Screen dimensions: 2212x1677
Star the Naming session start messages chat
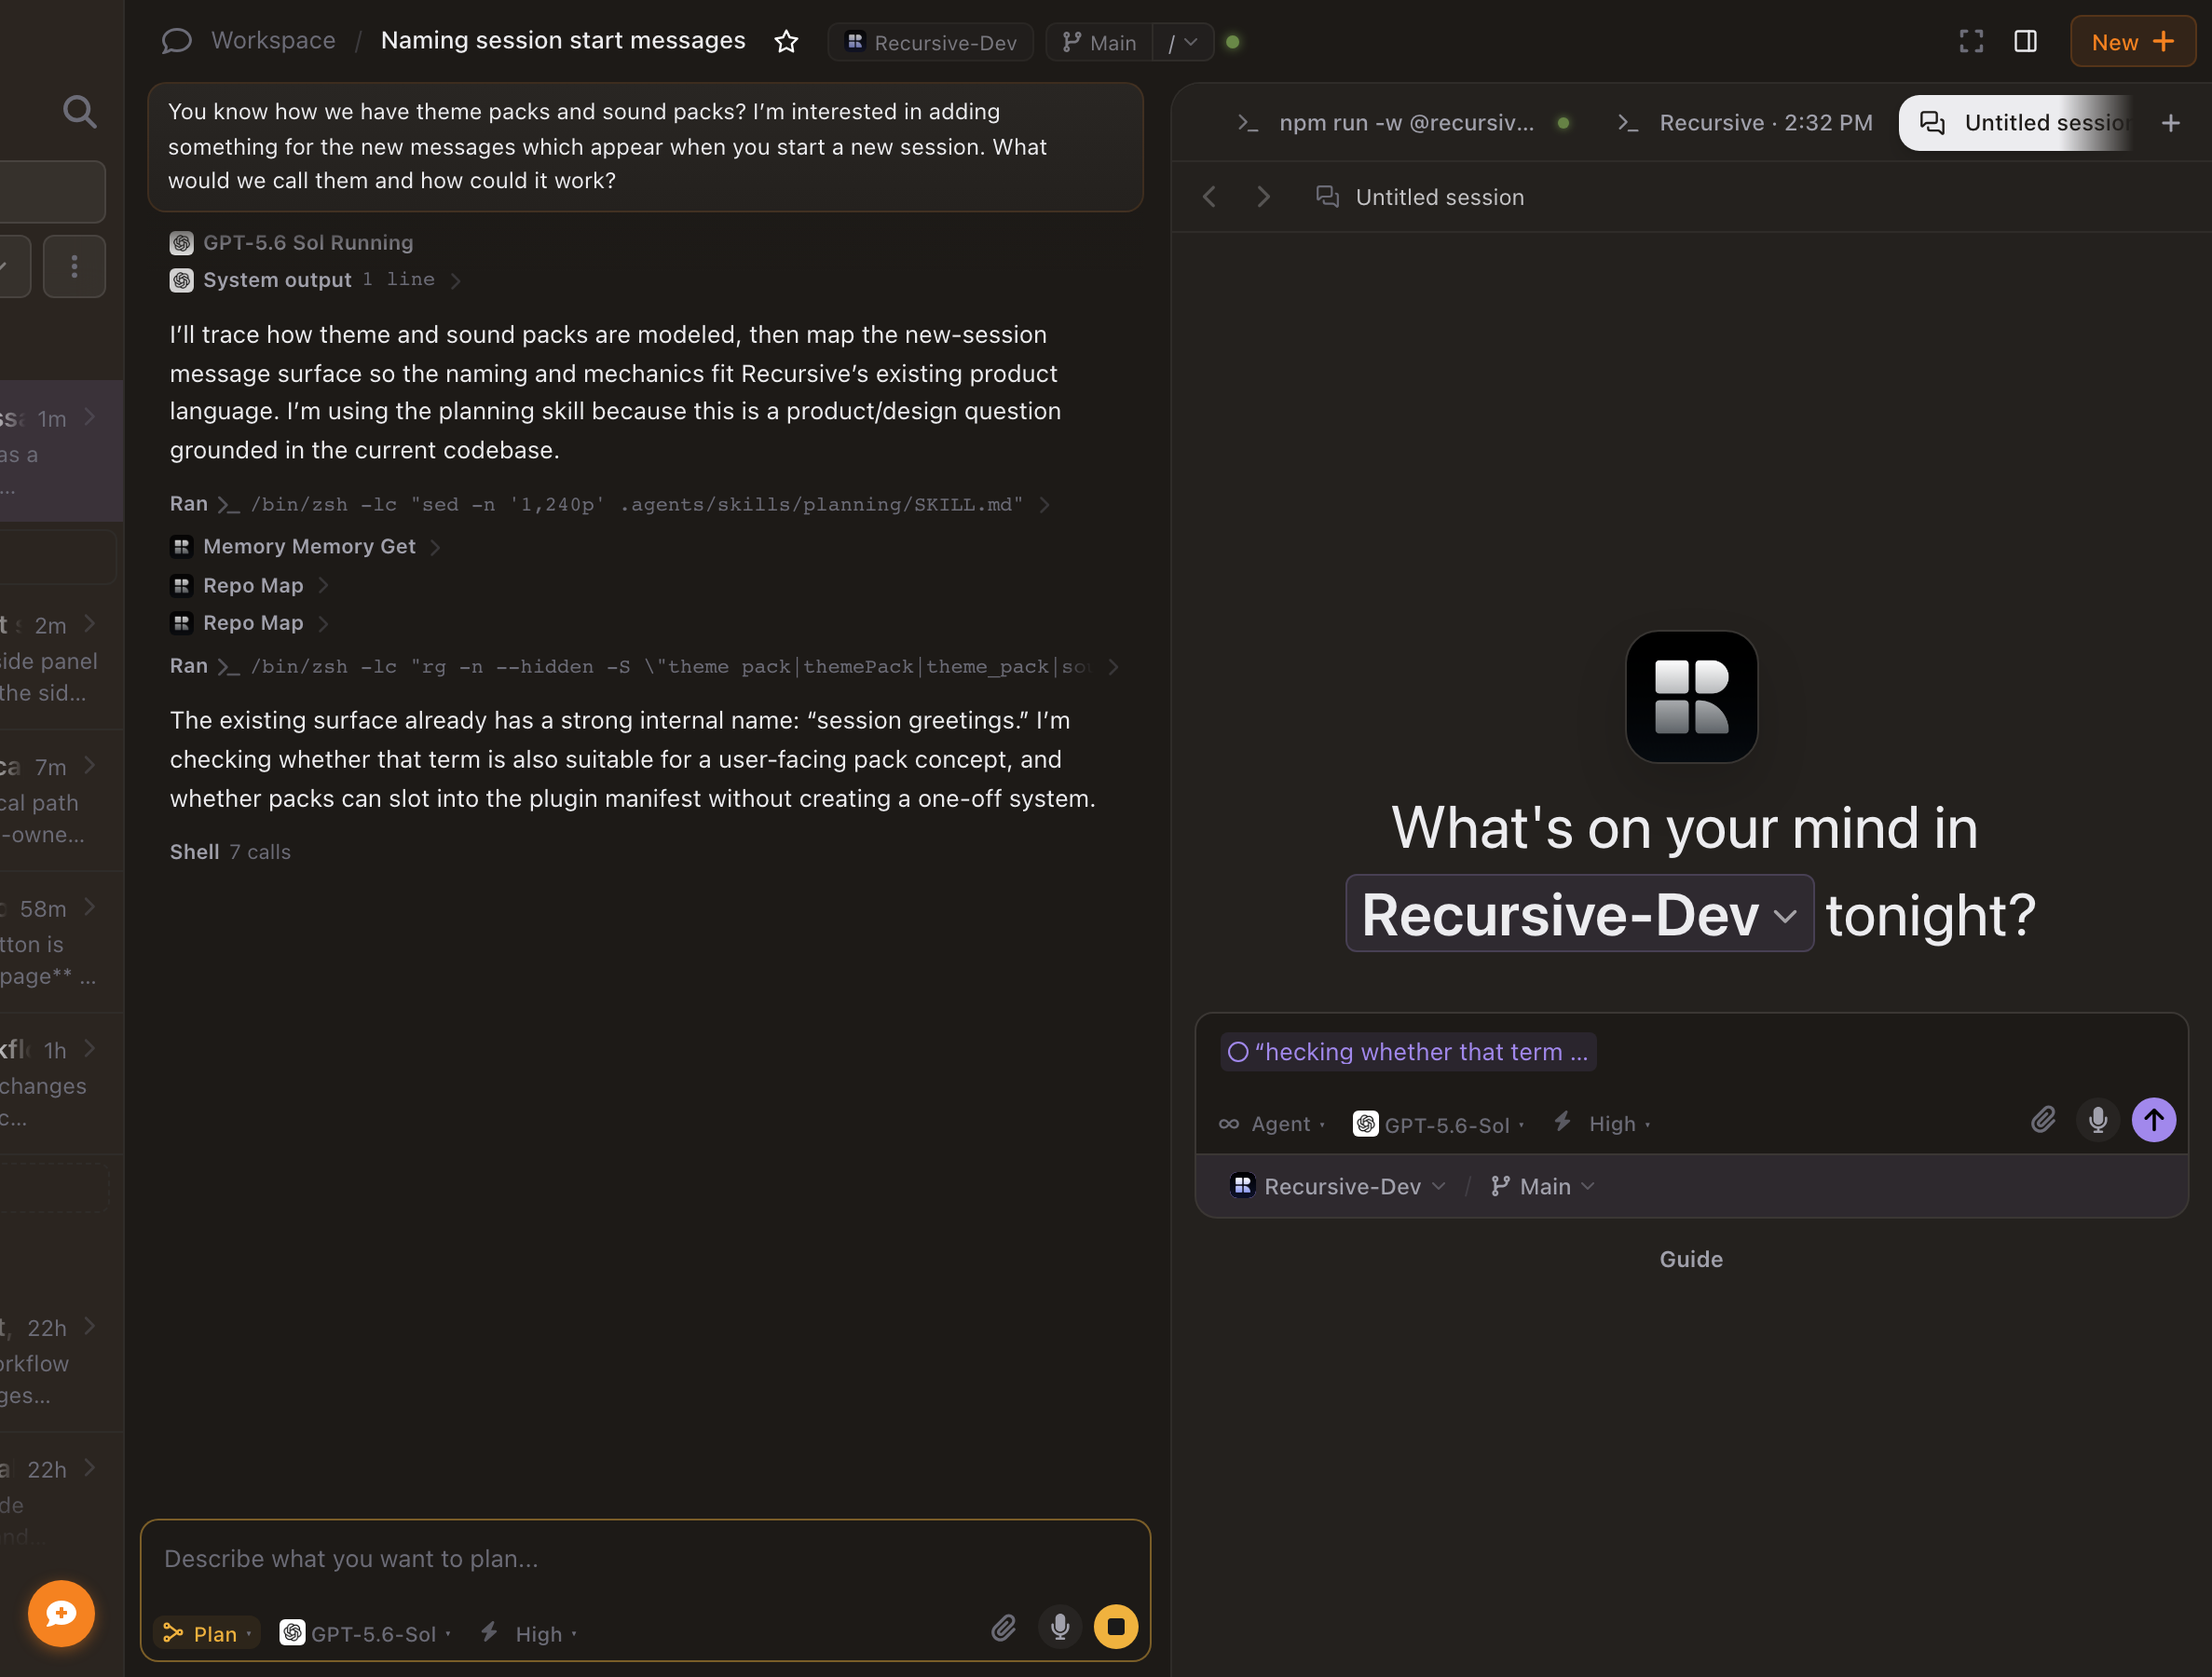(x=786, y=41)
